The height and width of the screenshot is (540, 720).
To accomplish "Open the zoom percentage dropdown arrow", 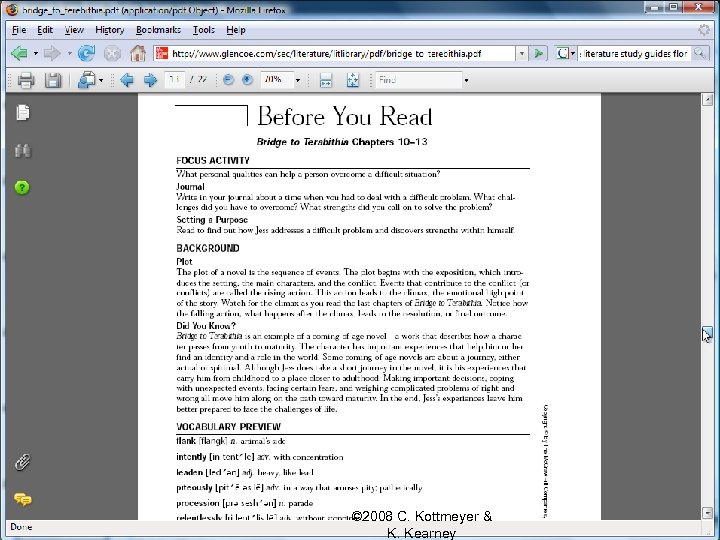I will click(298, 80).
